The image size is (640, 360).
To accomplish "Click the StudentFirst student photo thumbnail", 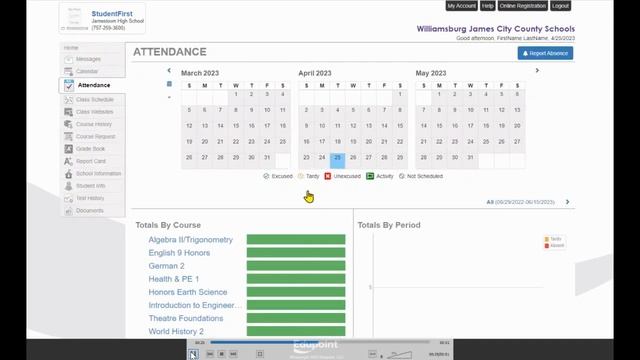I will click(74, 18).
